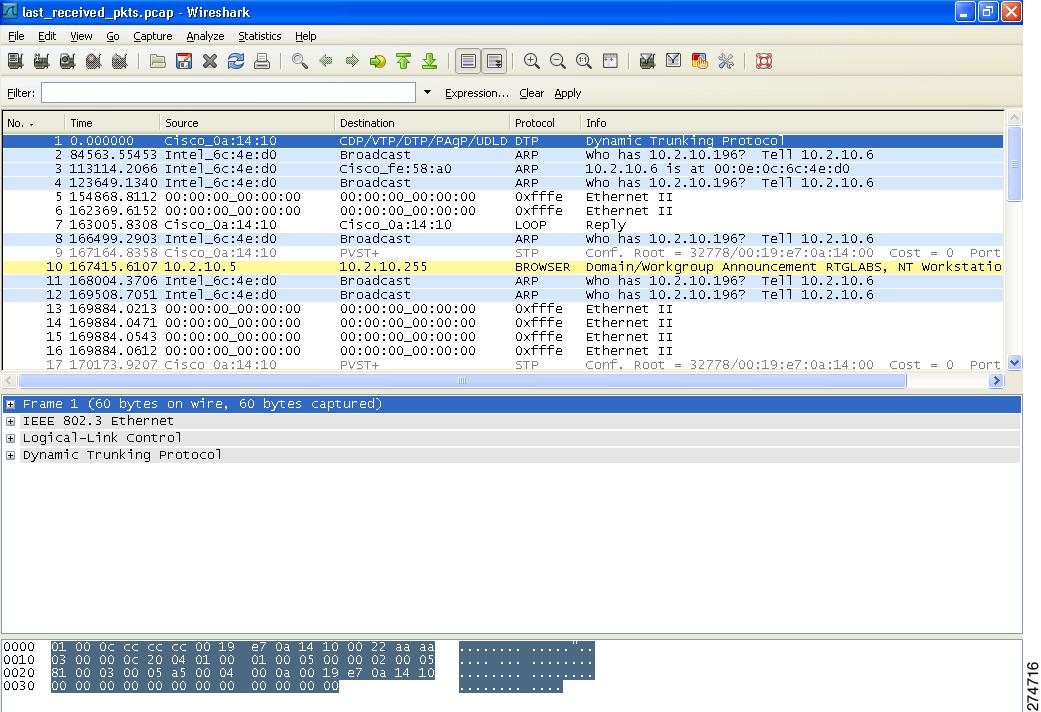1041x712 pixels.
Task: Click the Print packets toolbar icon
Action: pos(262,62)
